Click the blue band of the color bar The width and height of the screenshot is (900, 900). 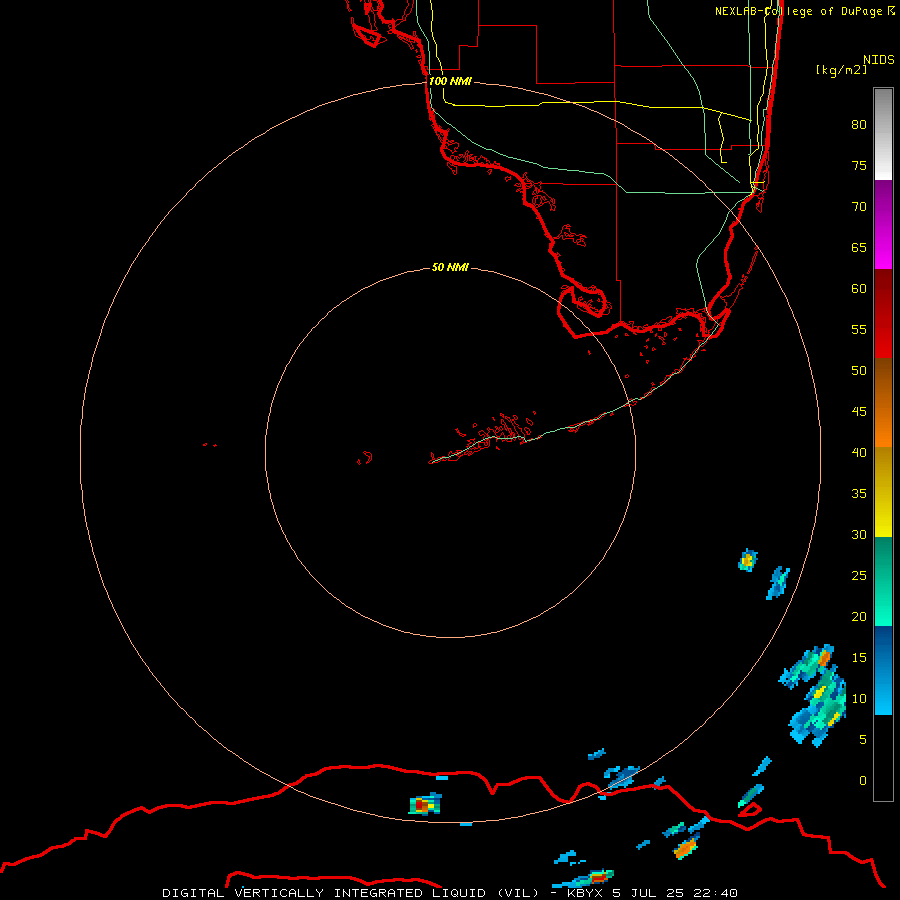coord(883,670)
